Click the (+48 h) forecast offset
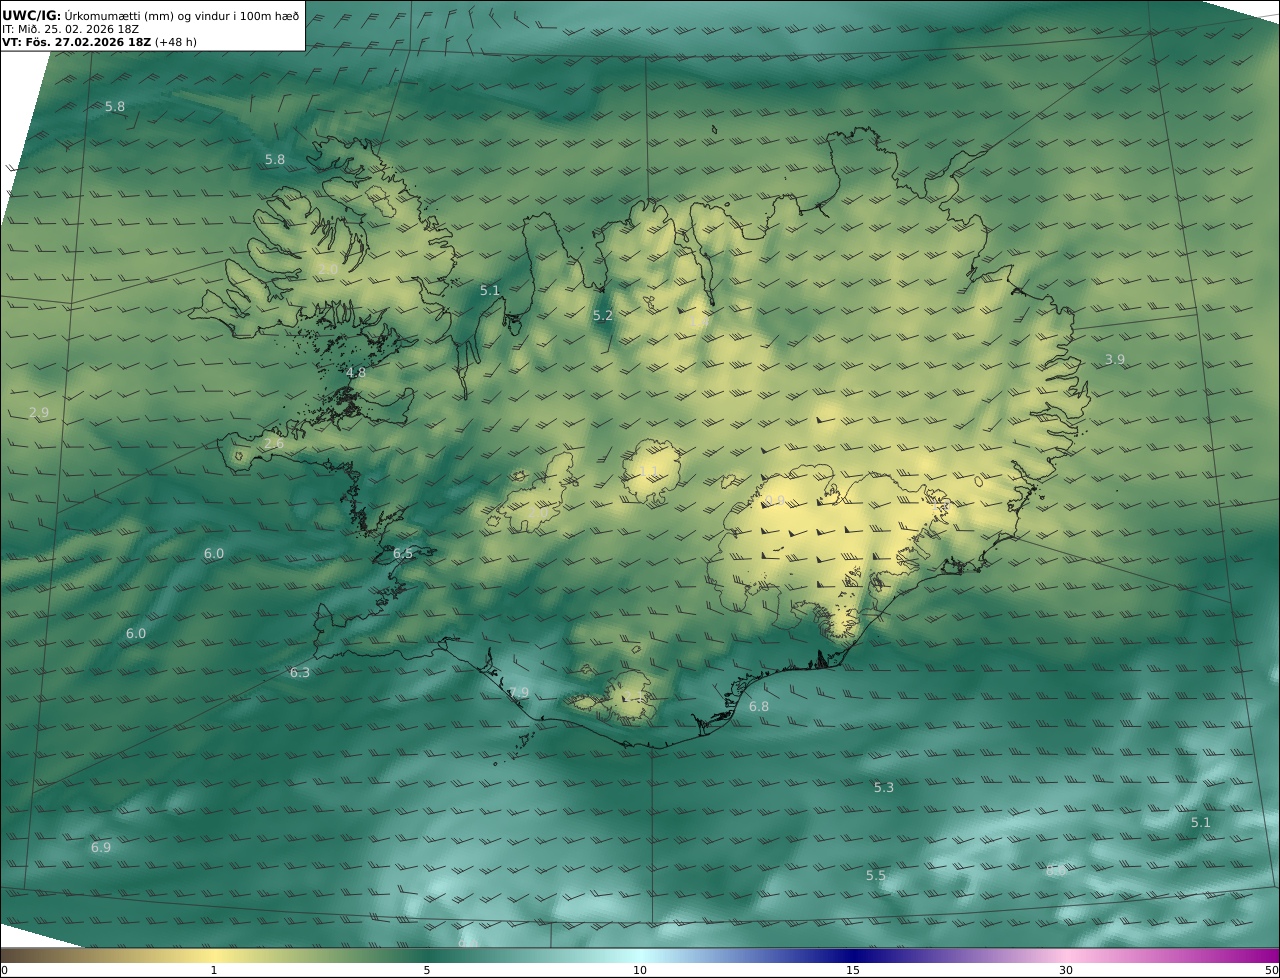This screenshot has width=1280, height=978. (x=176, y=42)
